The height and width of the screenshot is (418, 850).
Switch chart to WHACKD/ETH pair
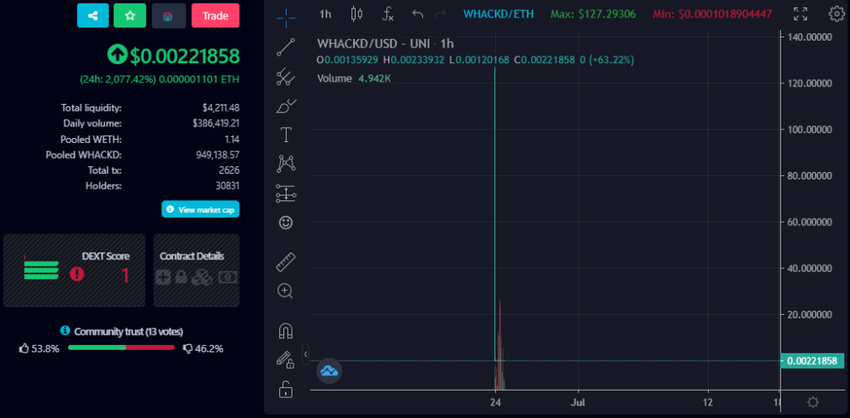(498, 15)
